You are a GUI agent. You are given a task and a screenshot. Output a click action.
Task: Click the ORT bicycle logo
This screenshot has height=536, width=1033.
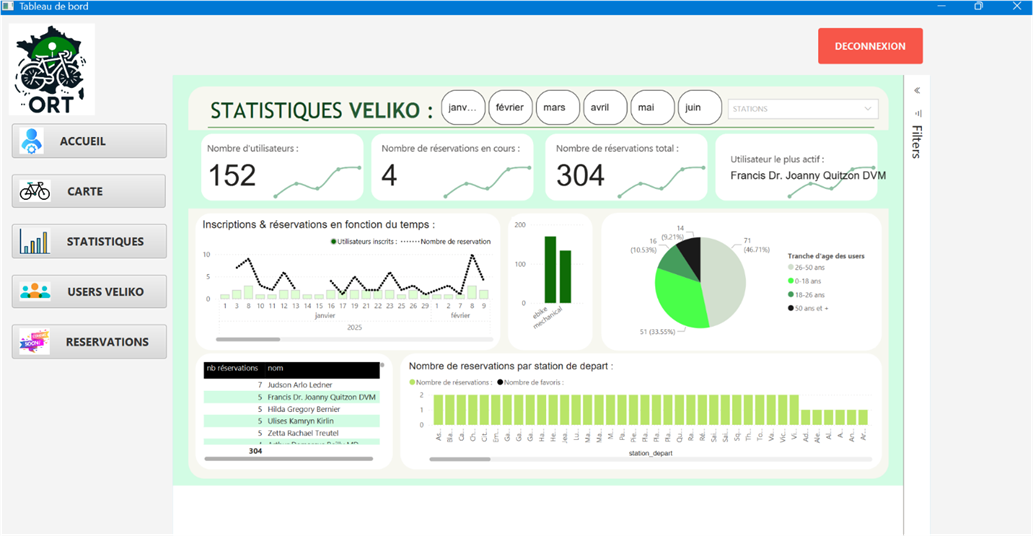(x=51, y=69)
